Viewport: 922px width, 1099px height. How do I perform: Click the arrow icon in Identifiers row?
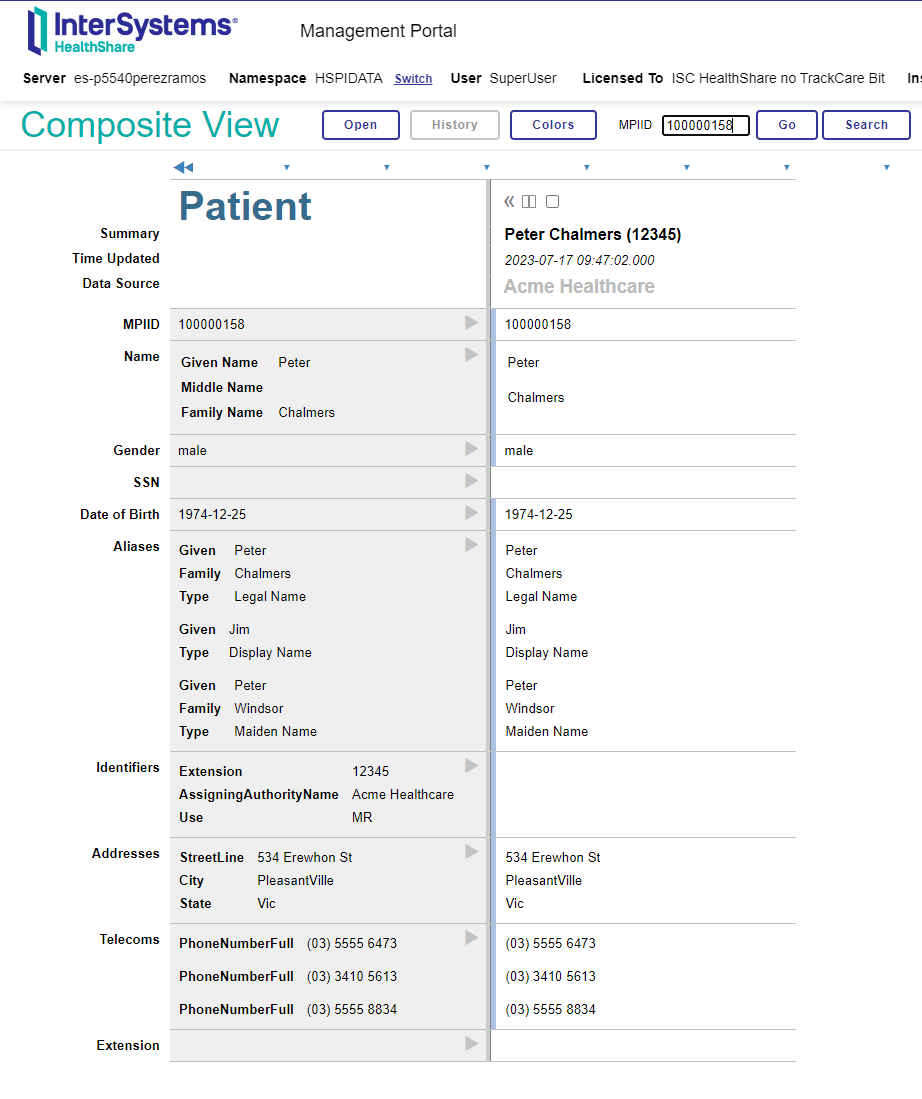tap(472, 766)
